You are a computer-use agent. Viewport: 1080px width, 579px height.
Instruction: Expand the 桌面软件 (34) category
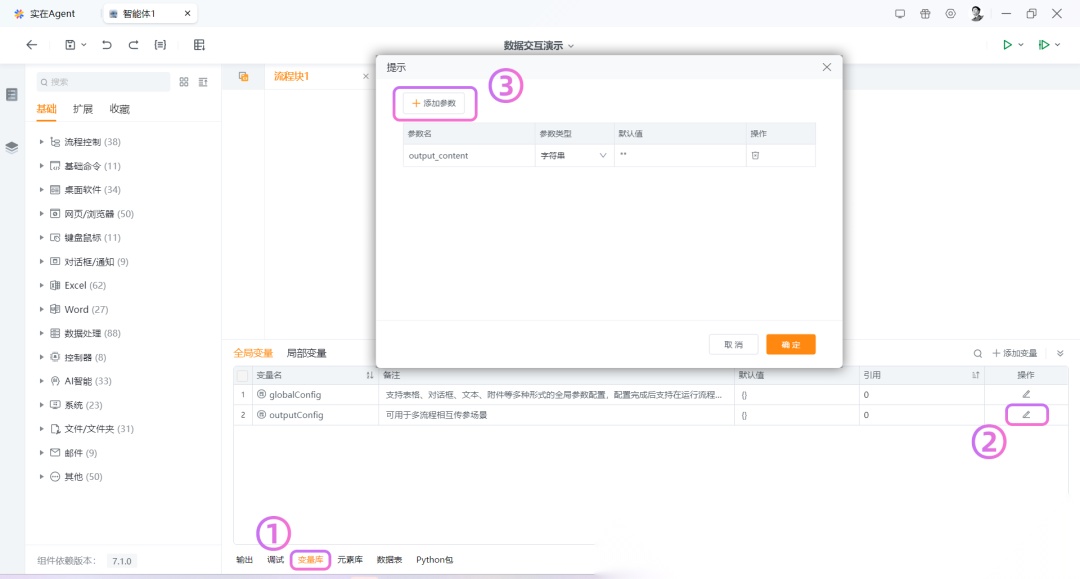41,189
